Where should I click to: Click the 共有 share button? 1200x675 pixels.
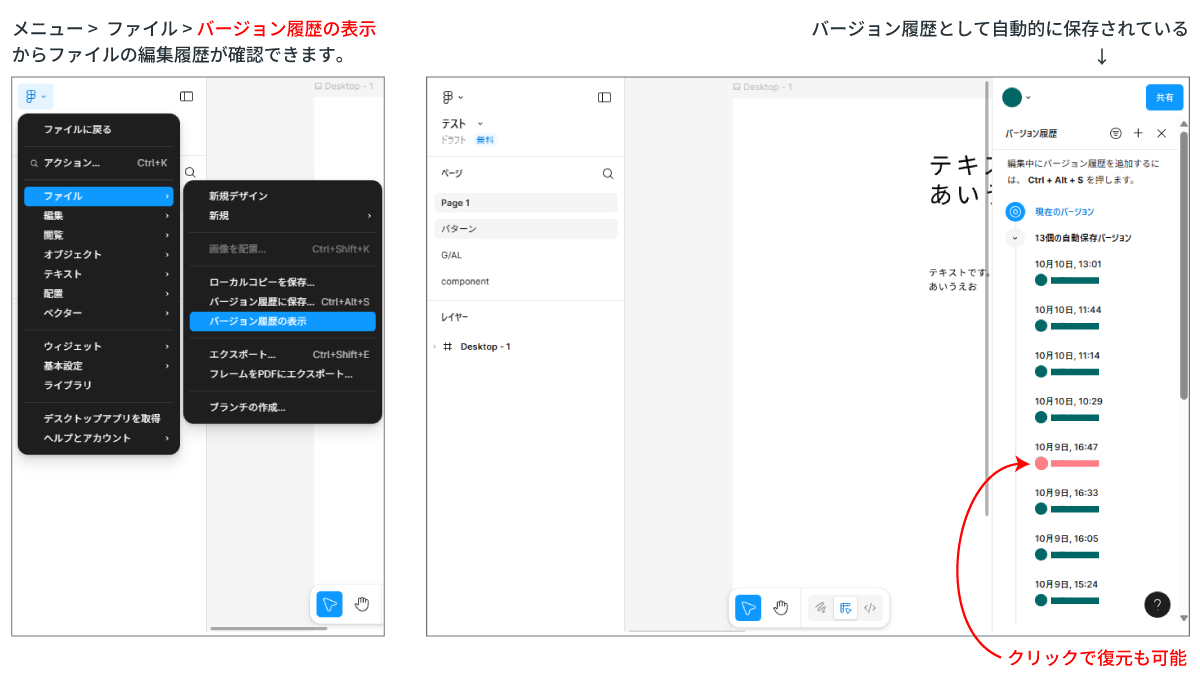(x=1164, y=97)
